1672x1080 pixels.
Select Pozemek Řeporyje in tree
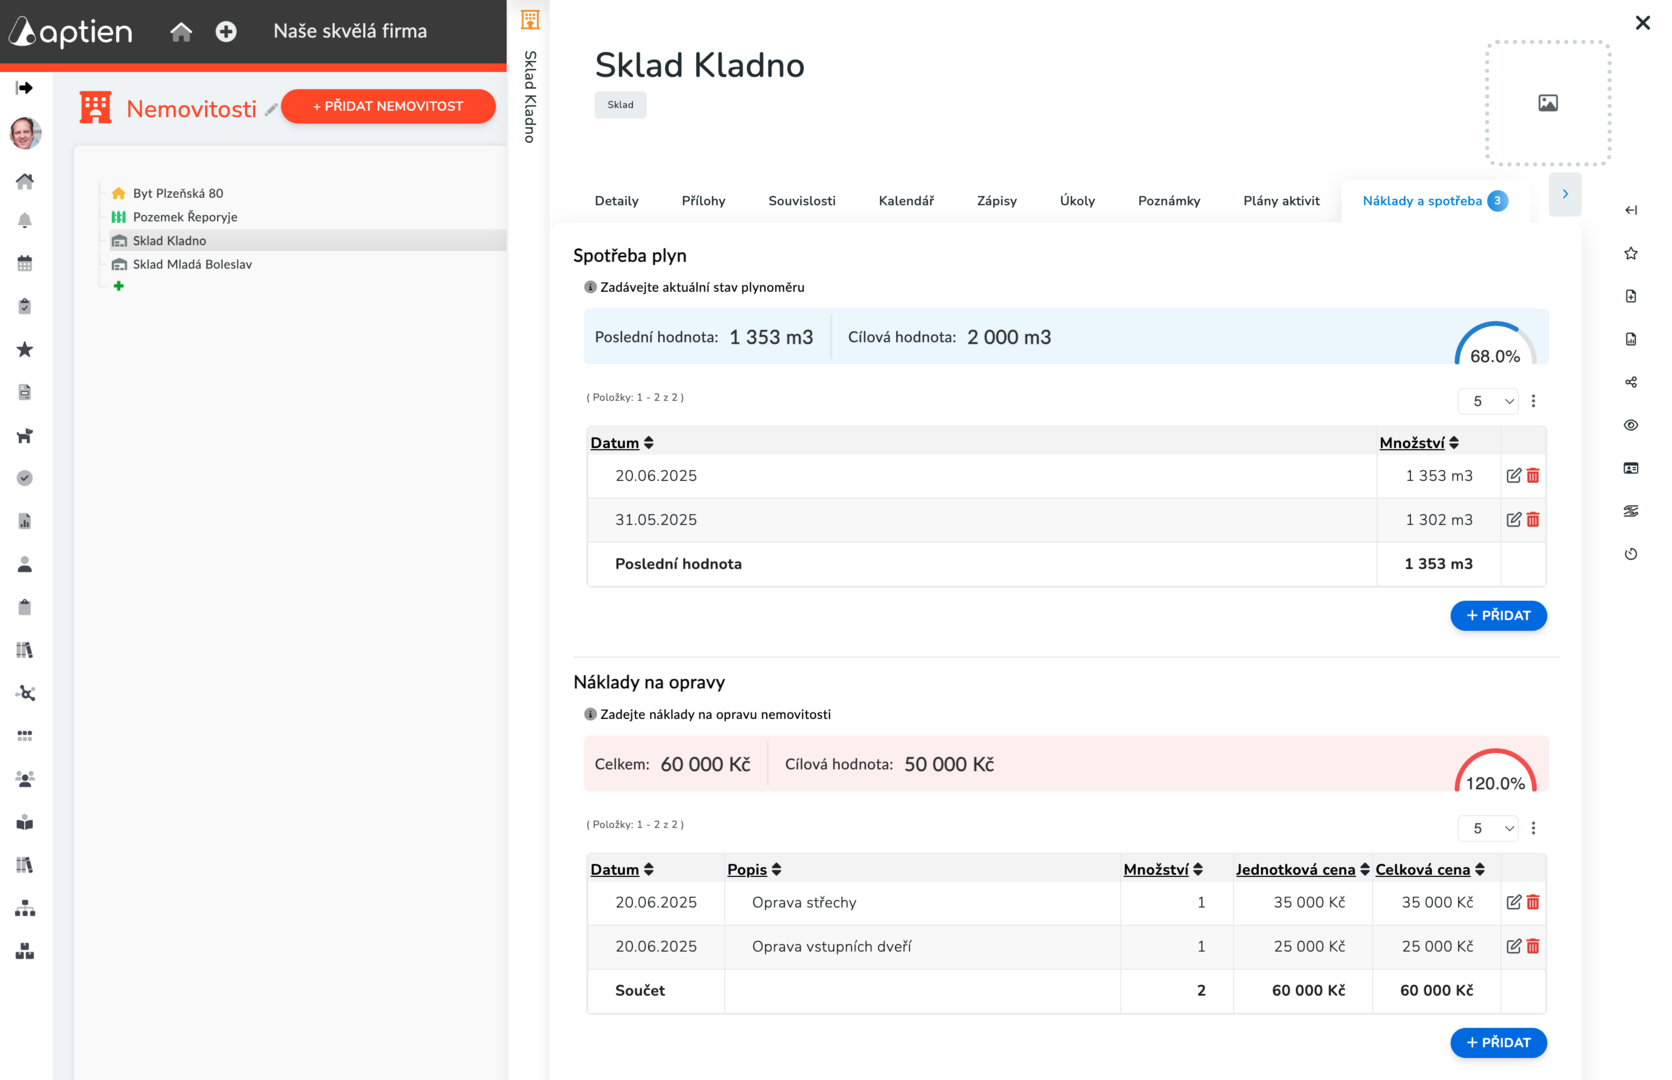click(185, 217)
